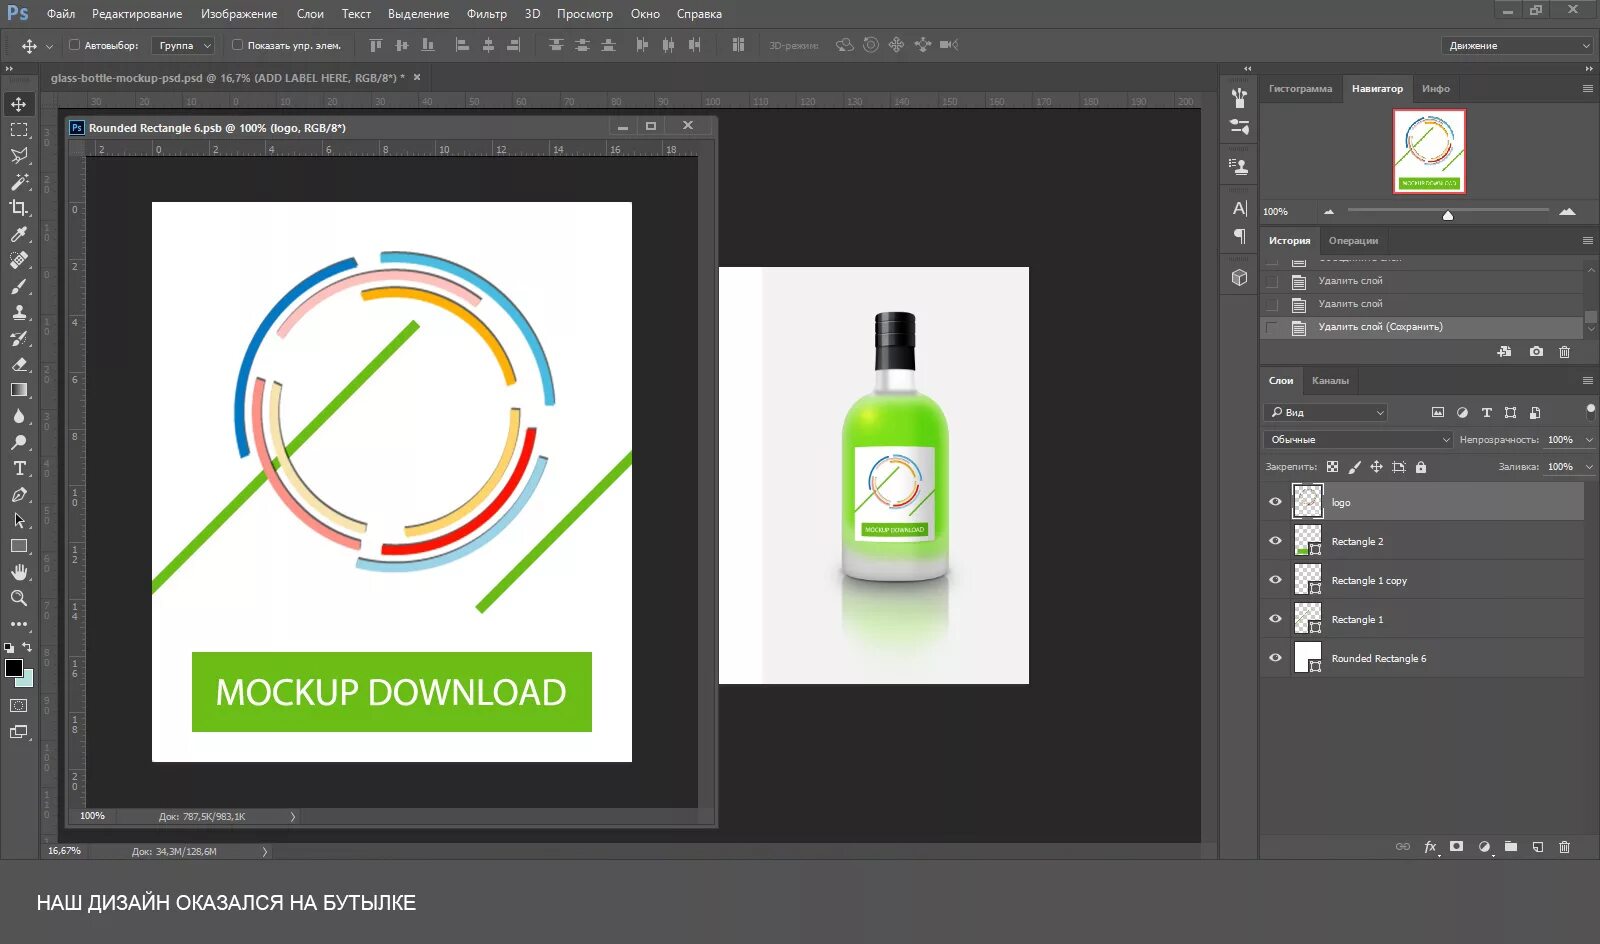This screenshot has width=1600, height=944.
Task: Select the Rectangle shape tool
Action: (x=19, y=546)
